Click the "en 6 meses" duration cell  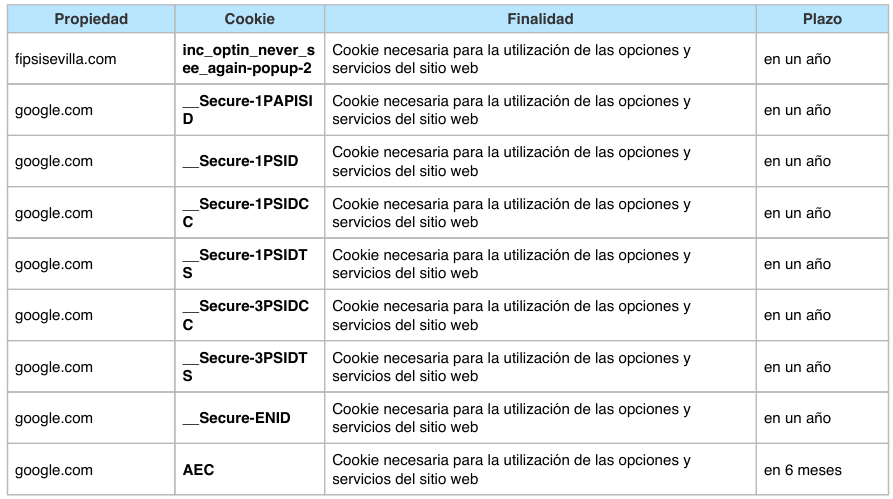tap(803, 470)
